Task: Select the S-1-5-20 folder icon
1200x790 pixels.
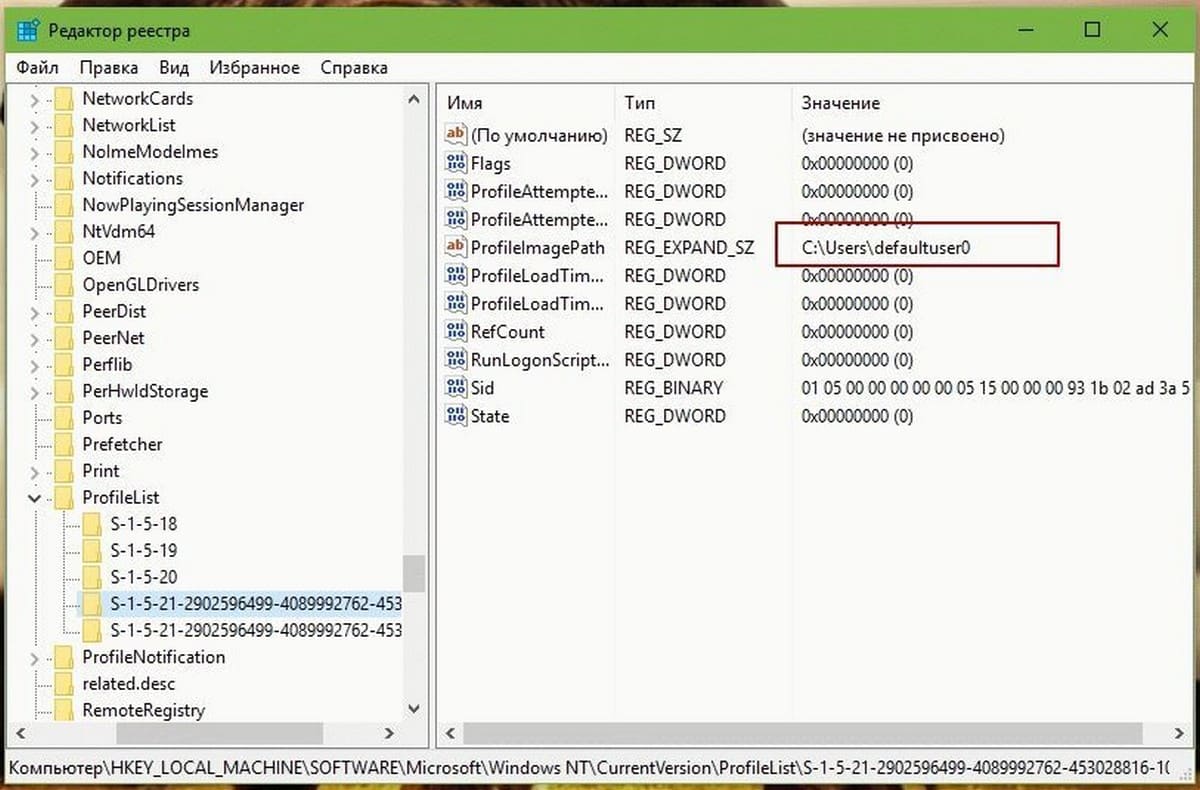Action: 92,577
